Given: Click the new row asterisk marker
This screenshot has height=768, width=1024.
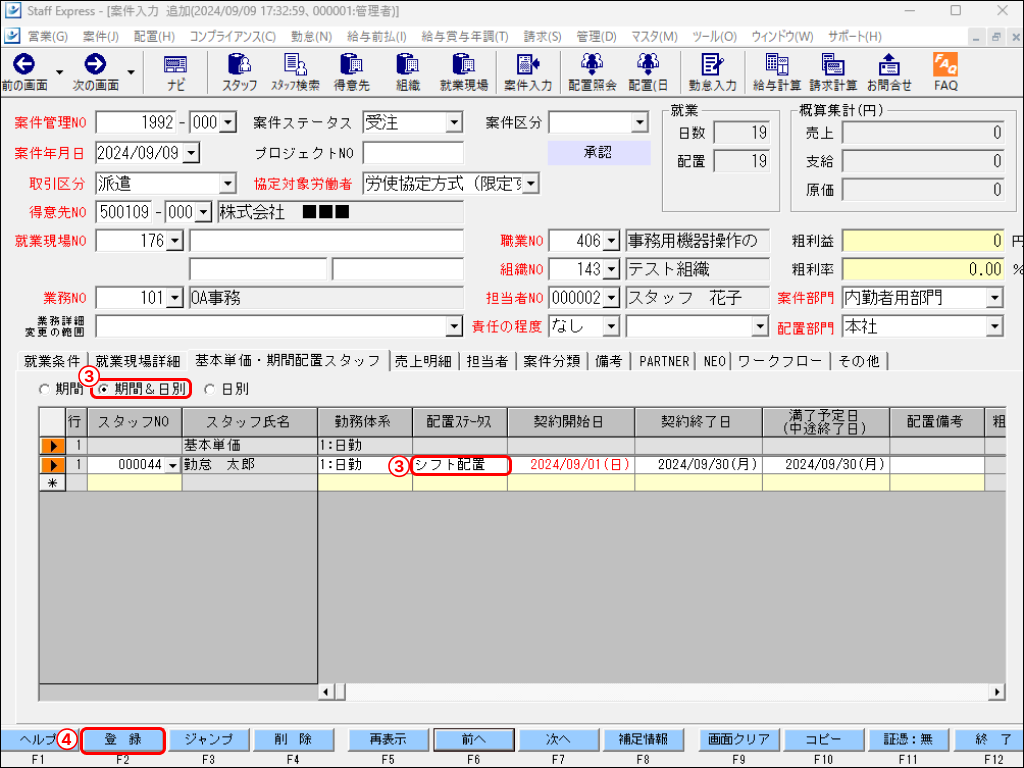Looking at the screenshot, I should [52, 483].
